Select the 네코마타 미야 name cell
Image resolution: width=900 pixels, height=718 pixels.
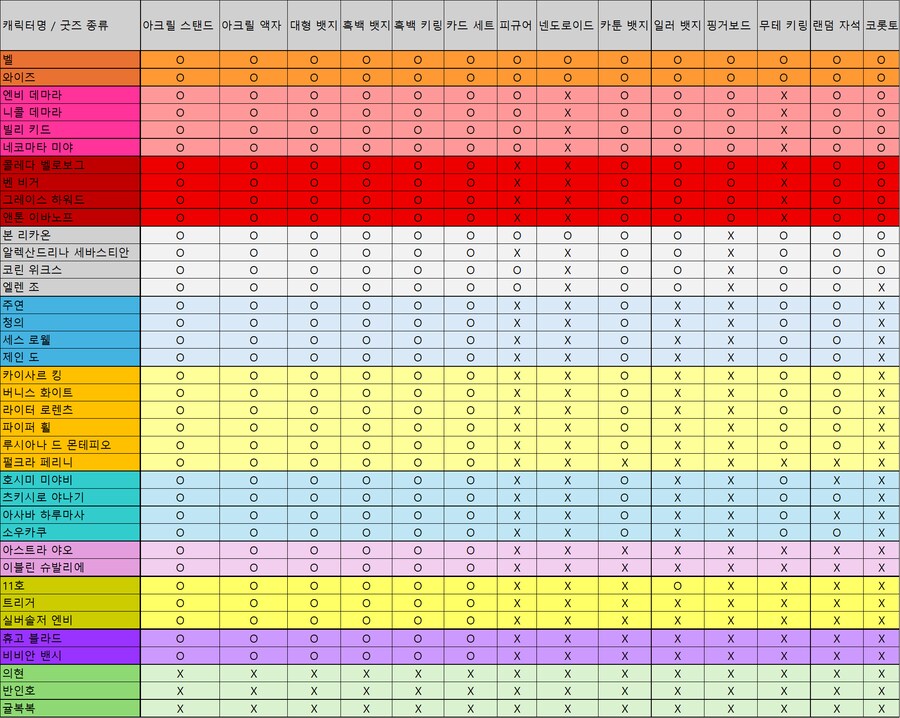pos(70,147)
